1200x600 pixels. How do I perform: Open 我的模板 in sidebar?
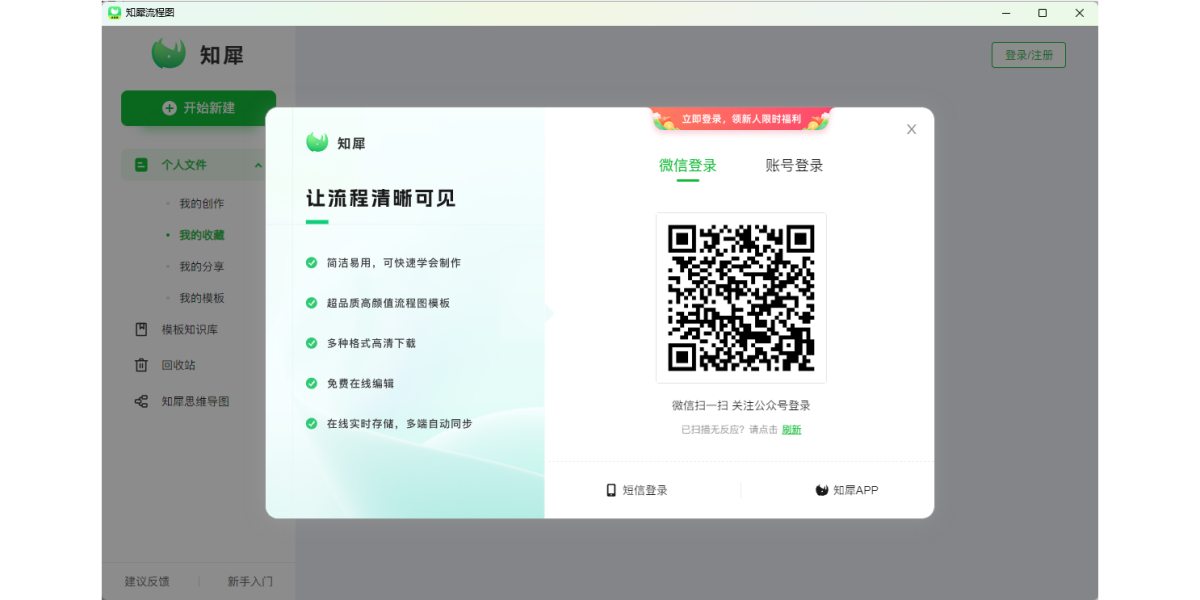point(201,298)
